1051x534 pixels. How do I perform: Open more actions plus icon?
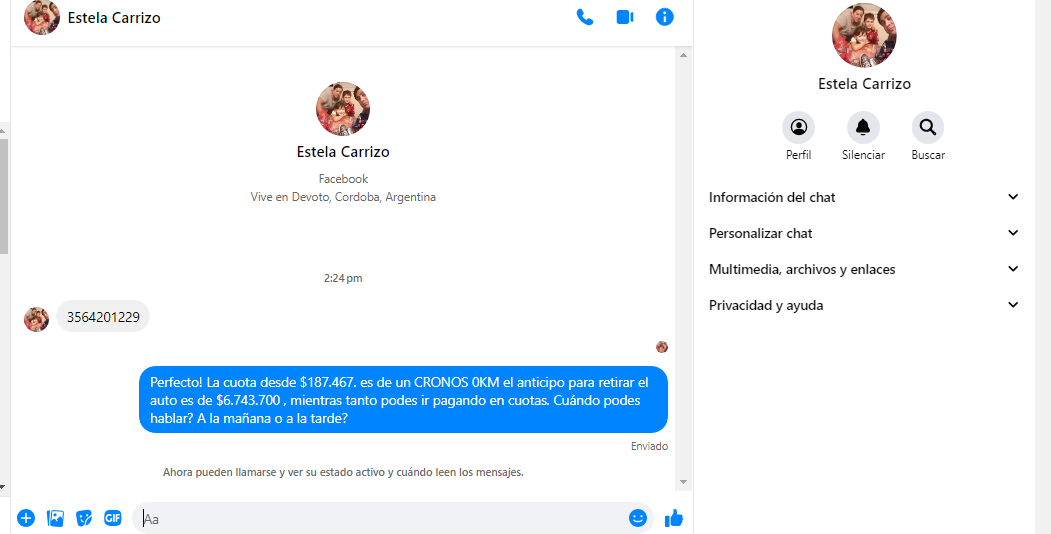pos(26,518)
